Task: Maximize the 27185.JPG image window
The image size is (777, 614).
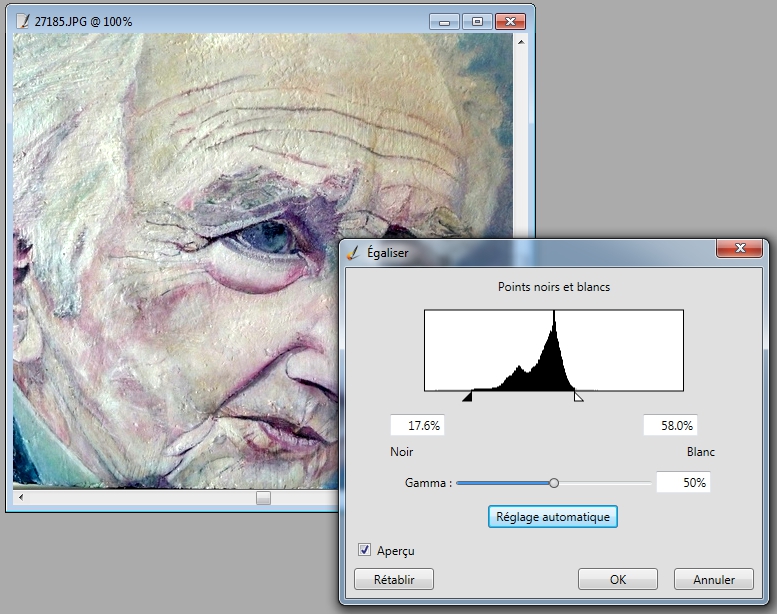Action: [477, 22]
